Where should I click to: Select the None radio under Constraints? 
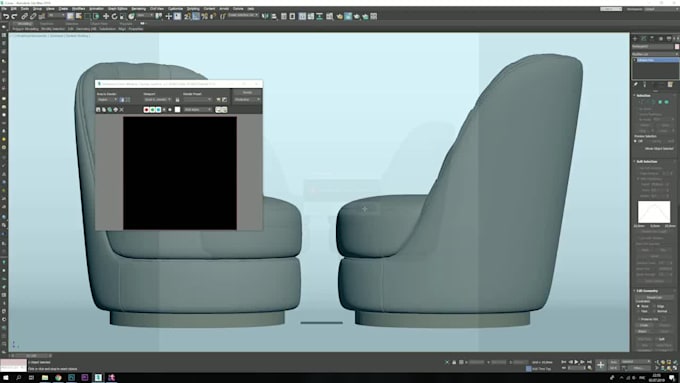pos(638,306)
